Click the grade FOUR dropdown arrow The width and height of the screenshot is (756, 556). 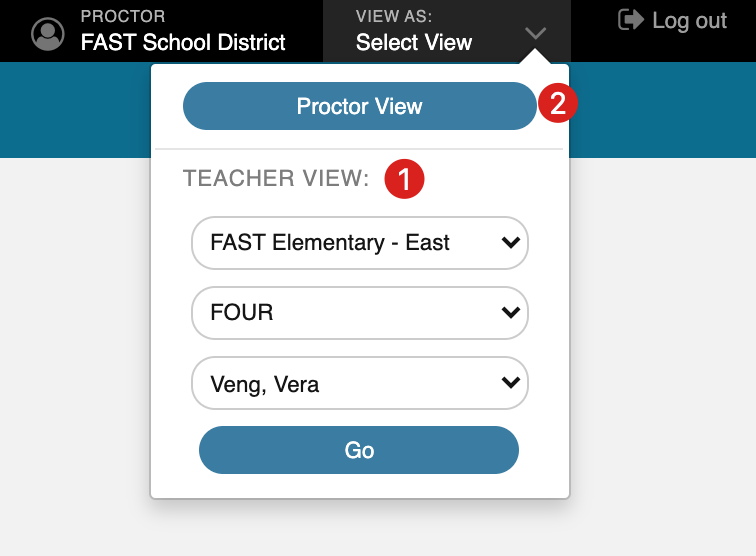[x=511, y=312]
